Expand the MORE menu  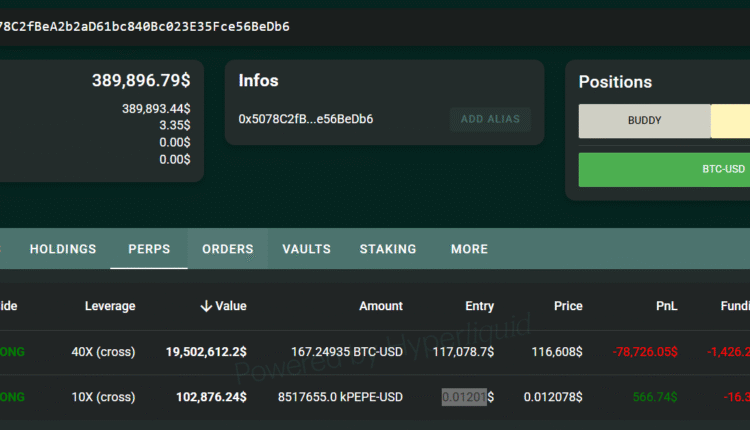coord(469,249)
